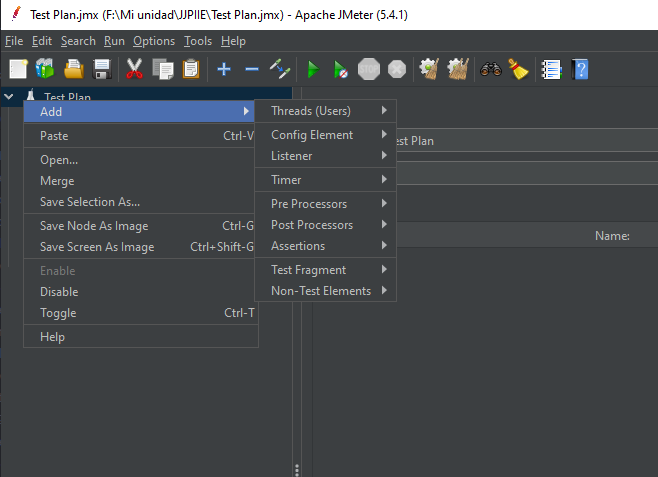Screen dimensions: 658x477
Task: Start the test with the green arrow
Action: point(313,69)
